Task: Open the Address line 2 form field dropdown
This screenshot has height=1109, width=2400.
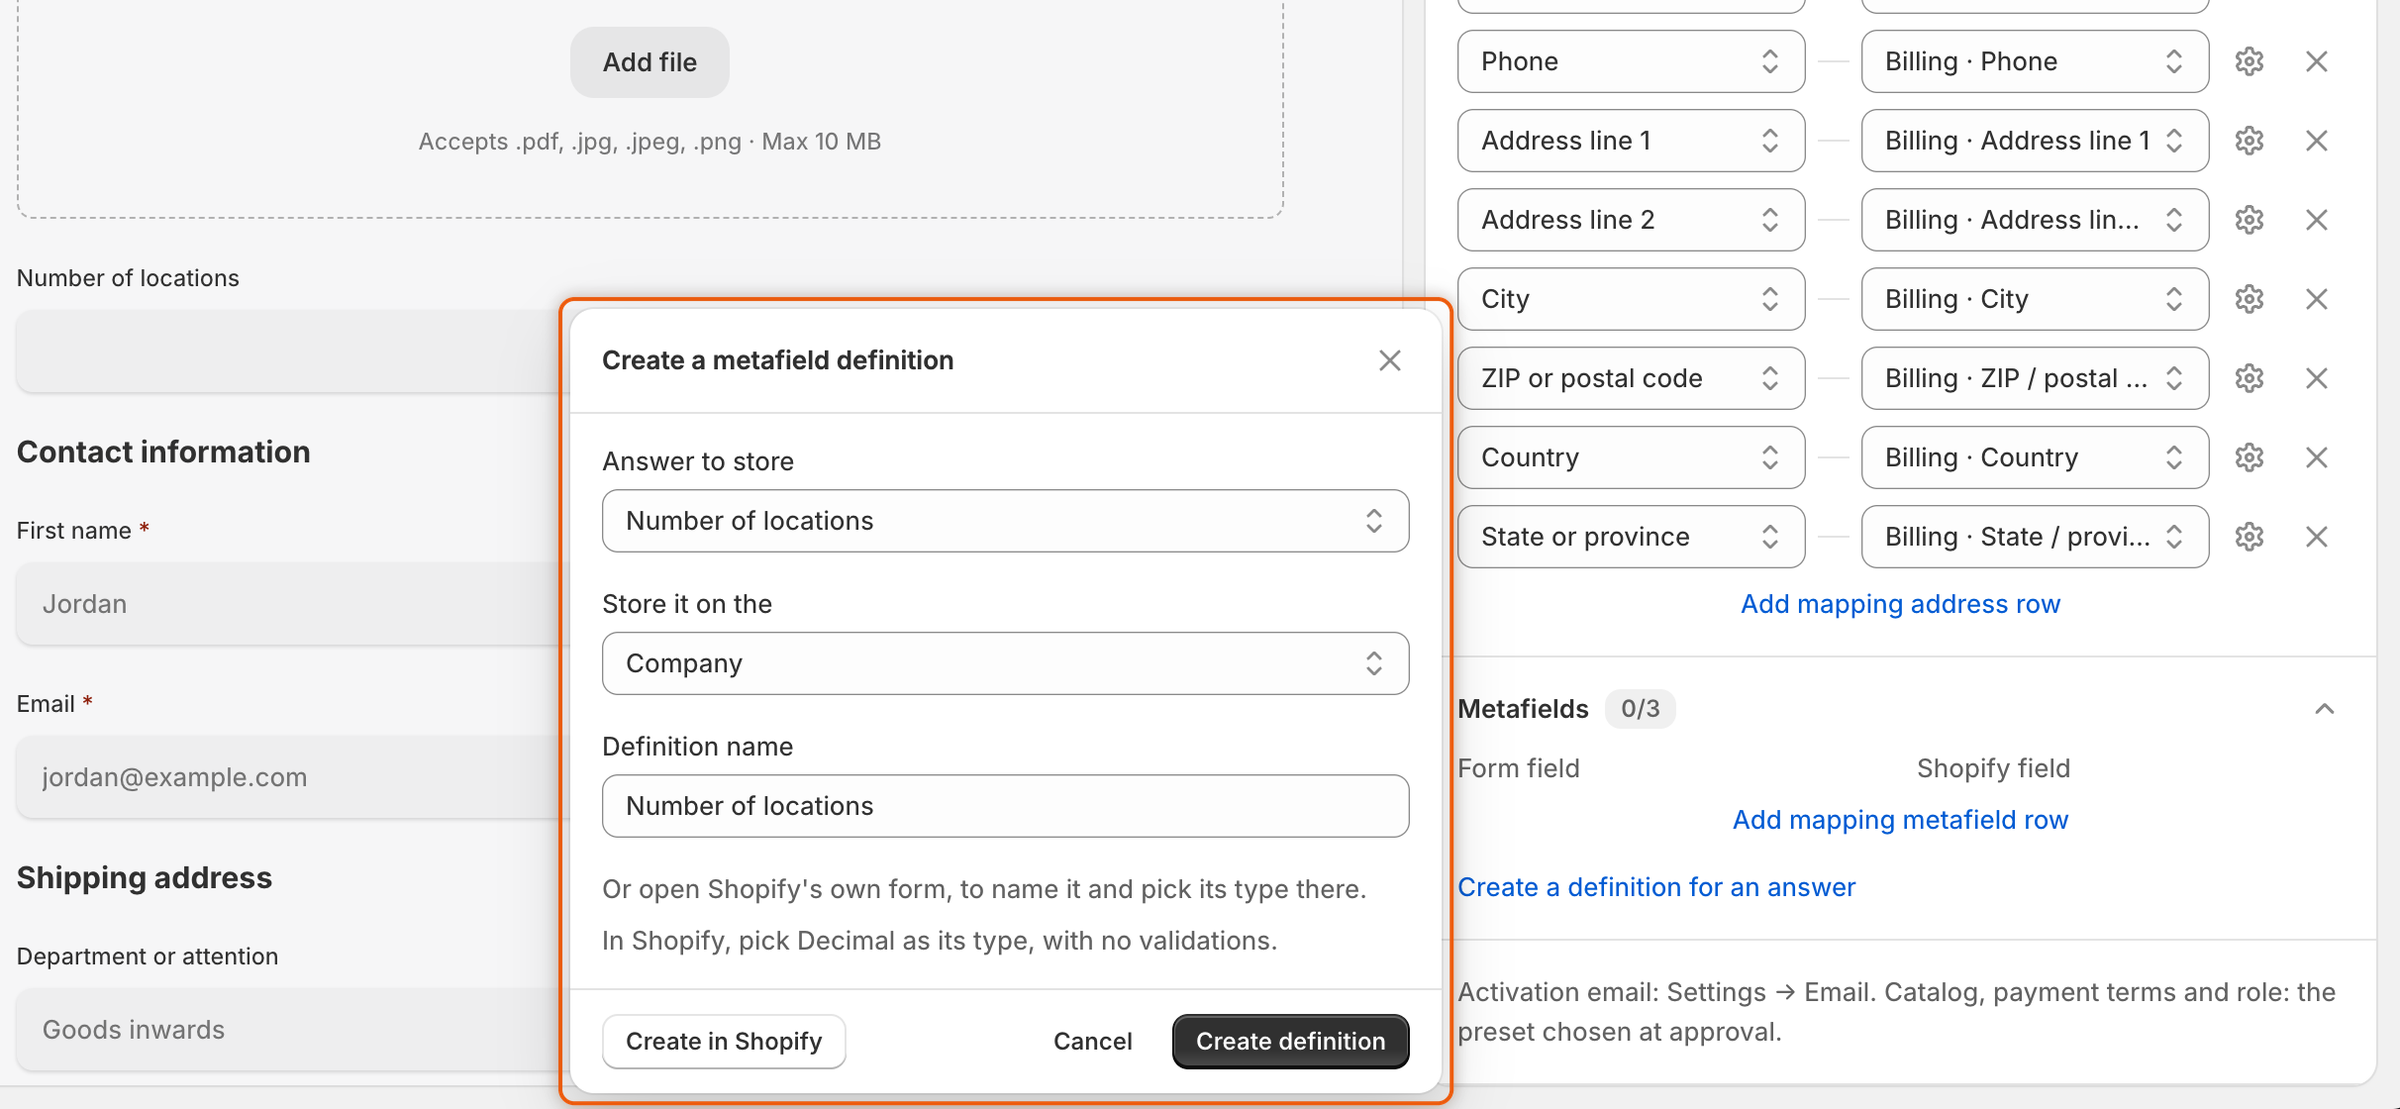Action: 1631,219
